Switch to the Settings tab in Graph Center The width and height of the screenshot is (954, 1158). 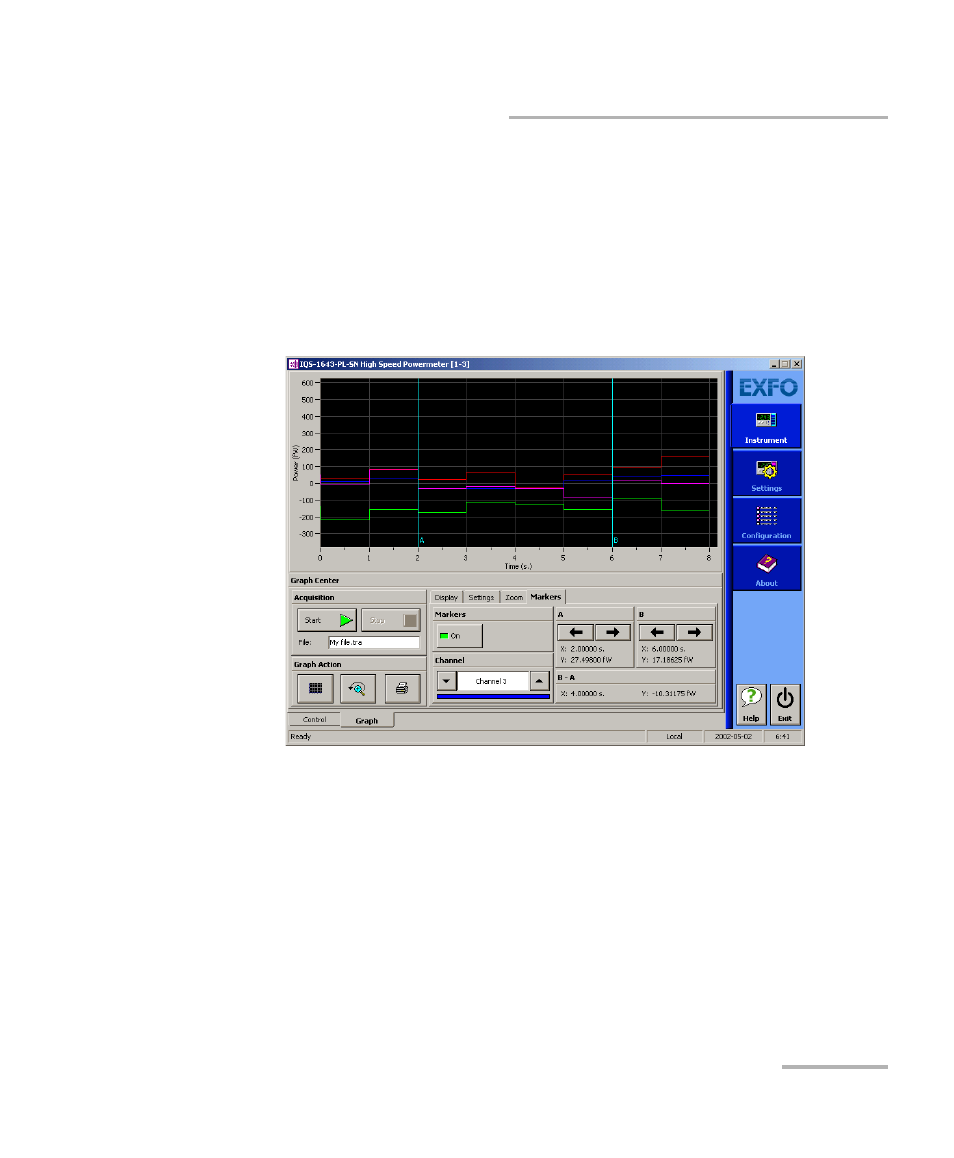[x=481, y=597]
